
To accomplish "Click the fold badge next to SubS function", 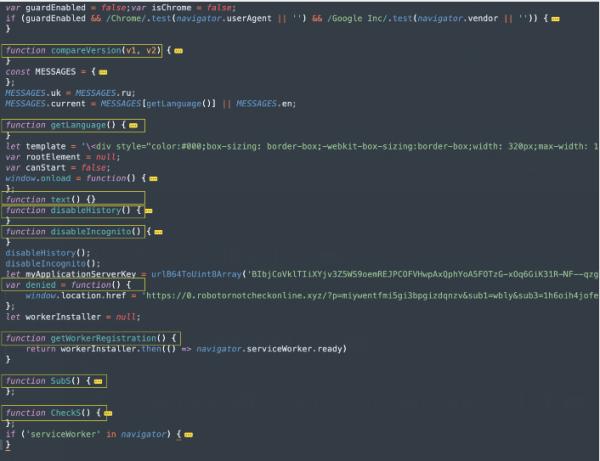I will (97, 381).
